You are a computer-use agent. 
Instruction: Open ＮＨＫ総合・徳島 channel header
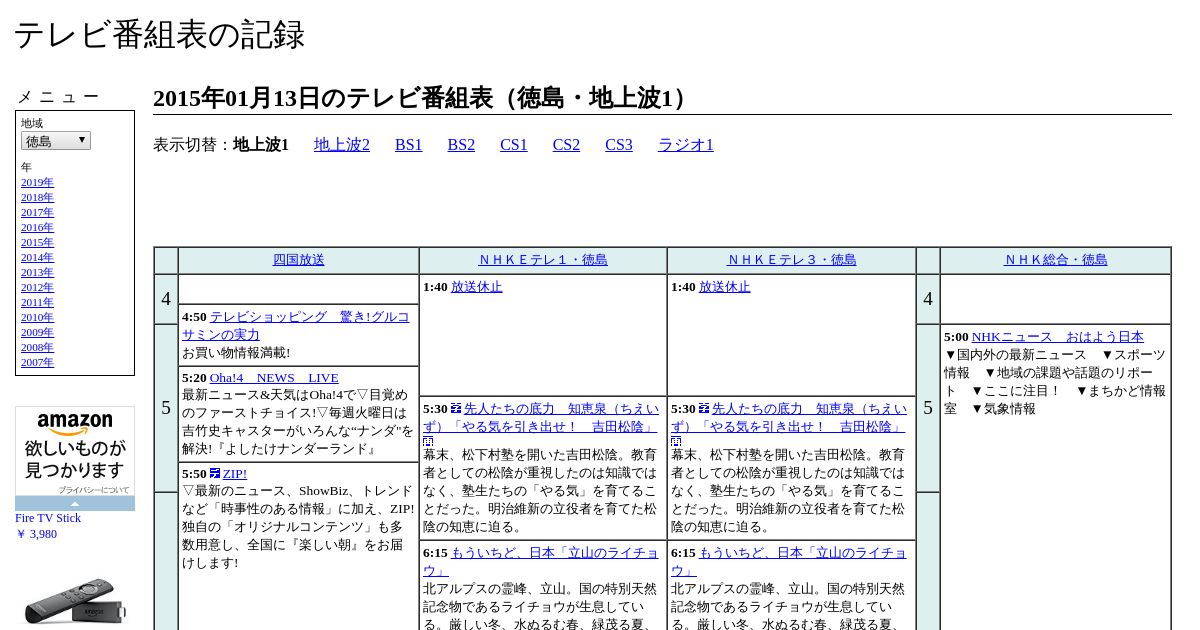coord(1056,260)
